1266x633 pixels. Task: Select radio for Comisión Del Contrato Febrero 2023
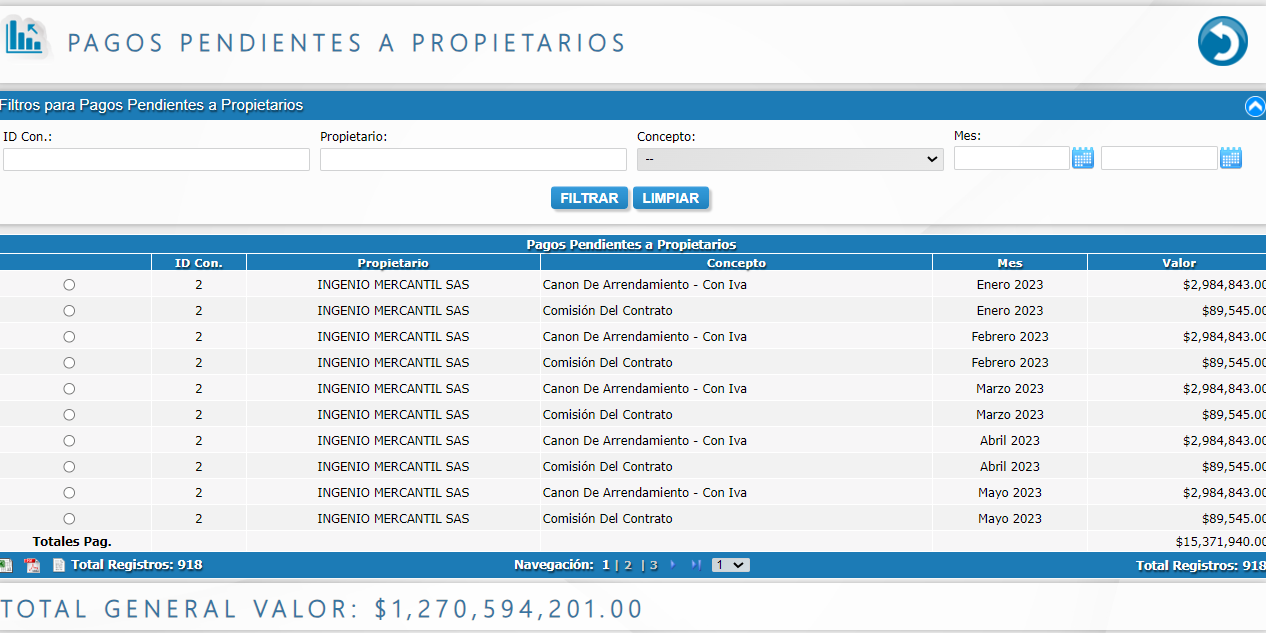69,363
